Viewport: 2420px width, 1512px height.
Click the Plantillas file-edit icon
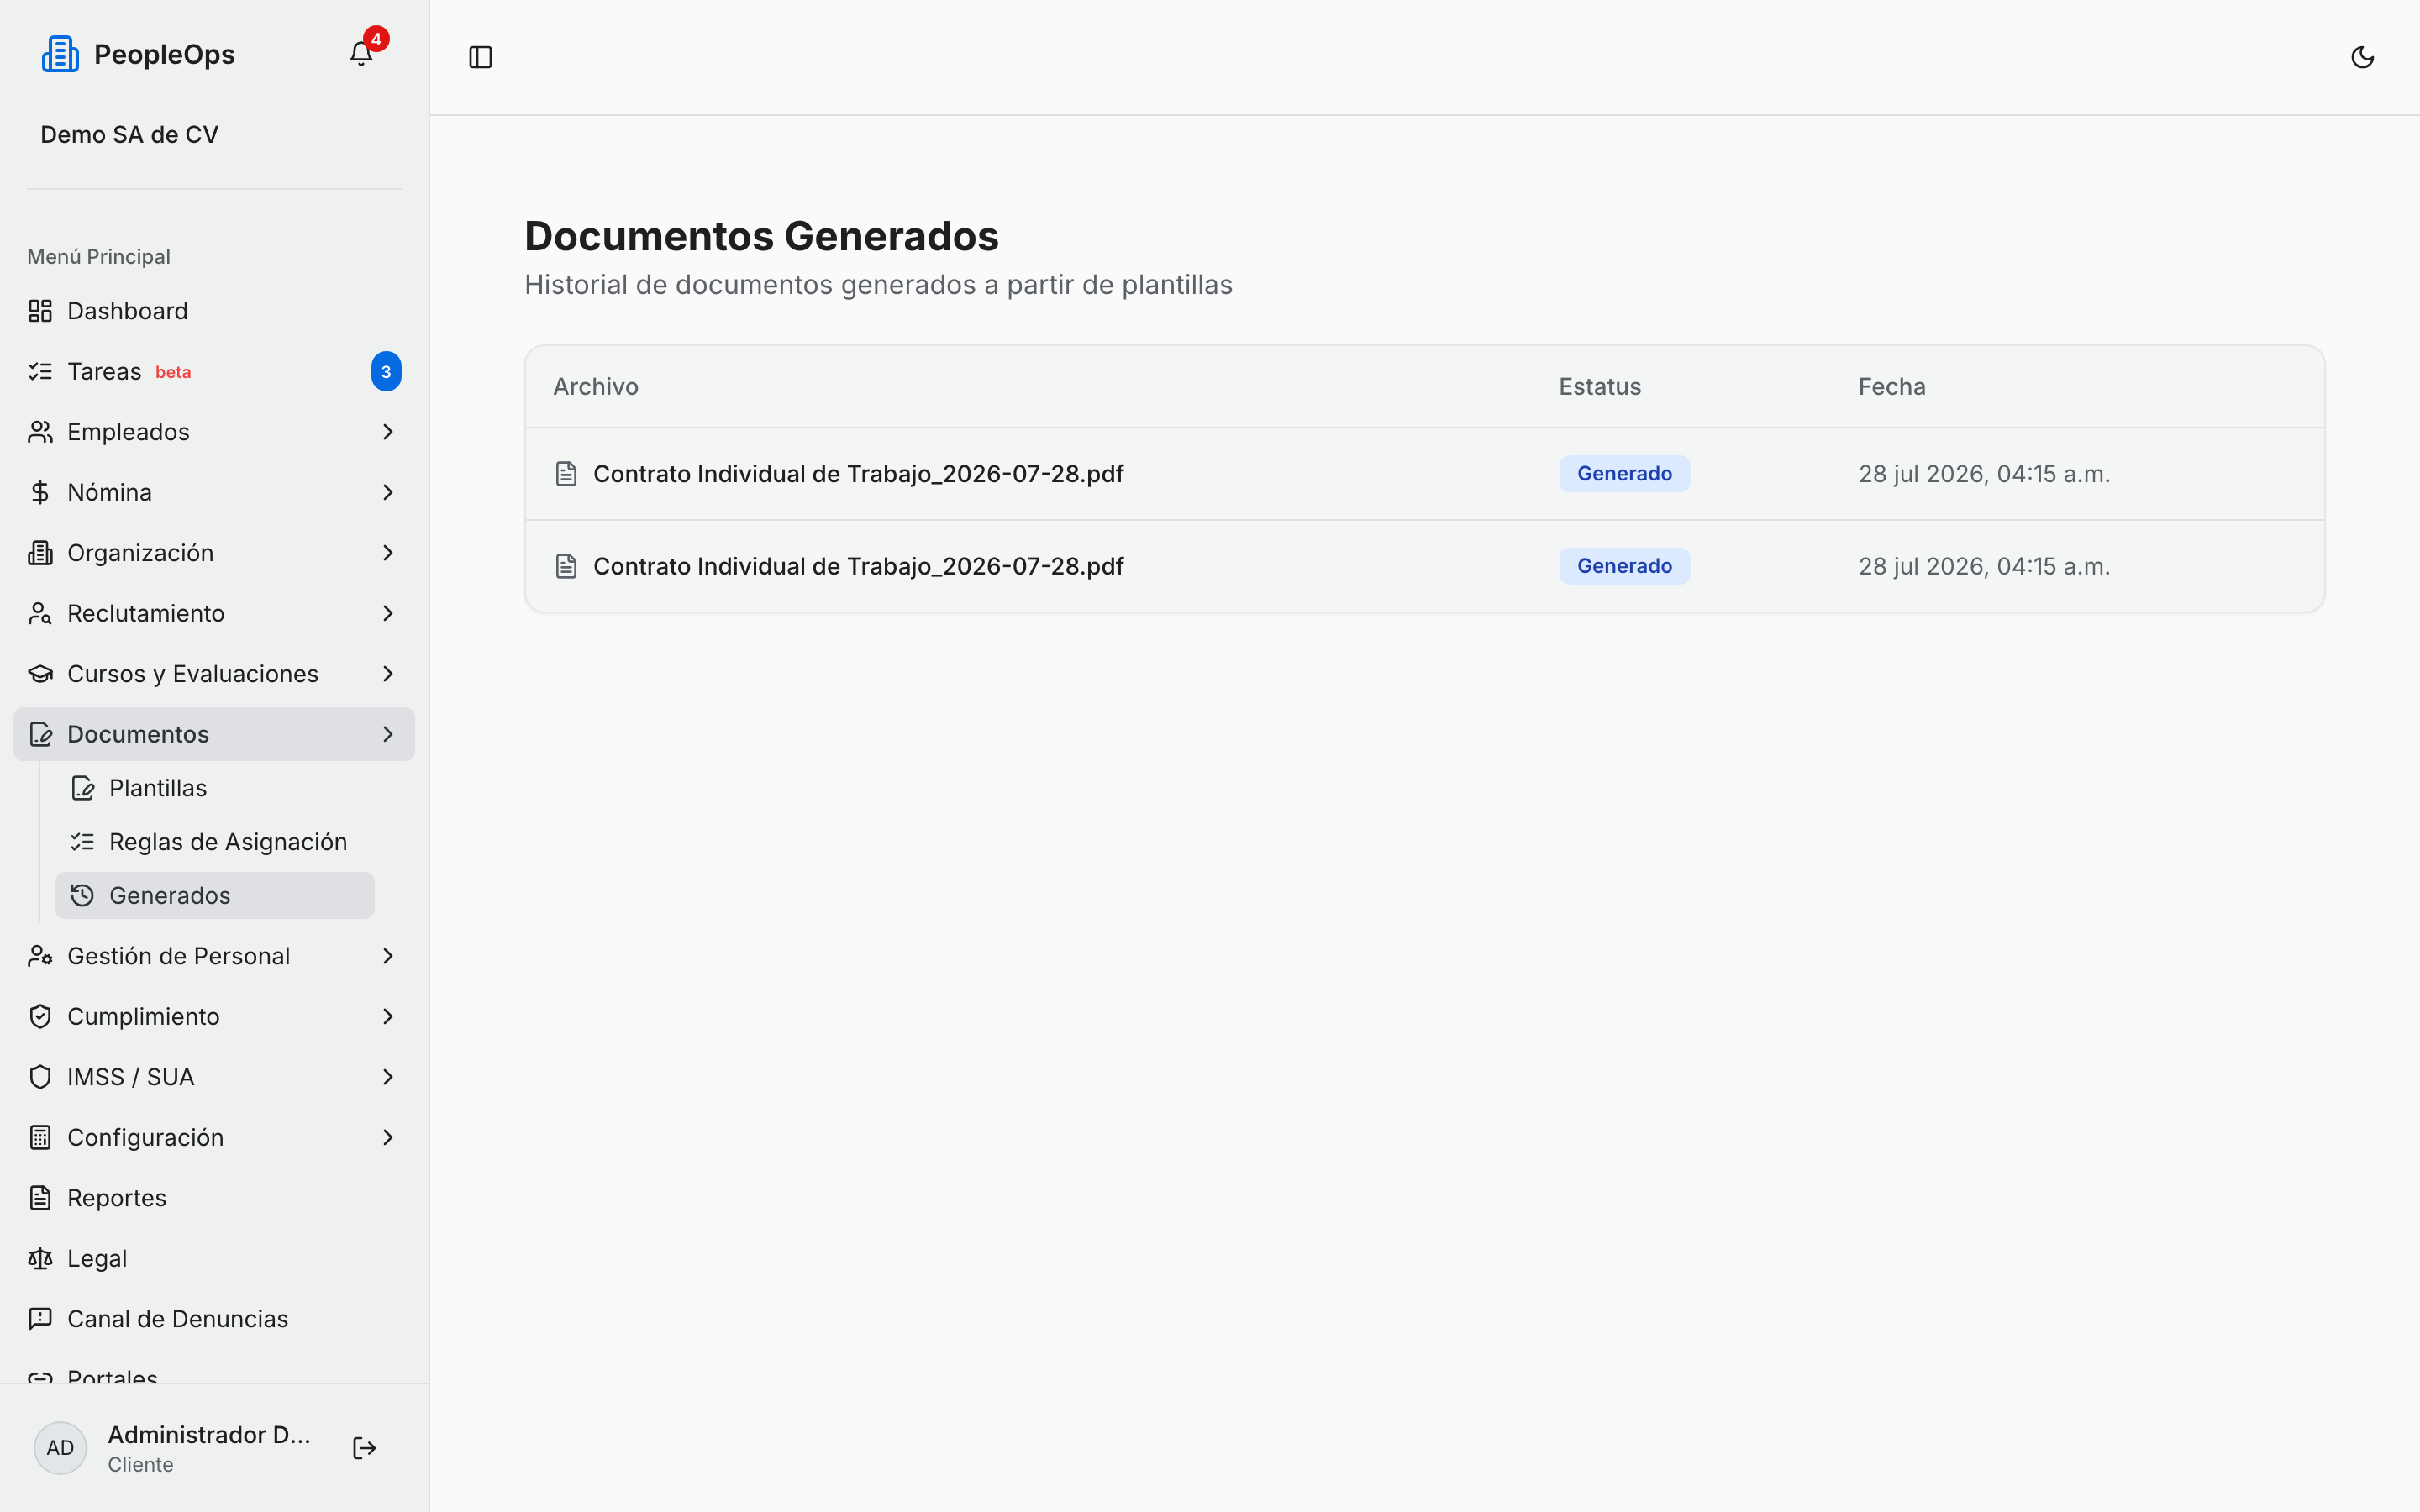[83, 788]
